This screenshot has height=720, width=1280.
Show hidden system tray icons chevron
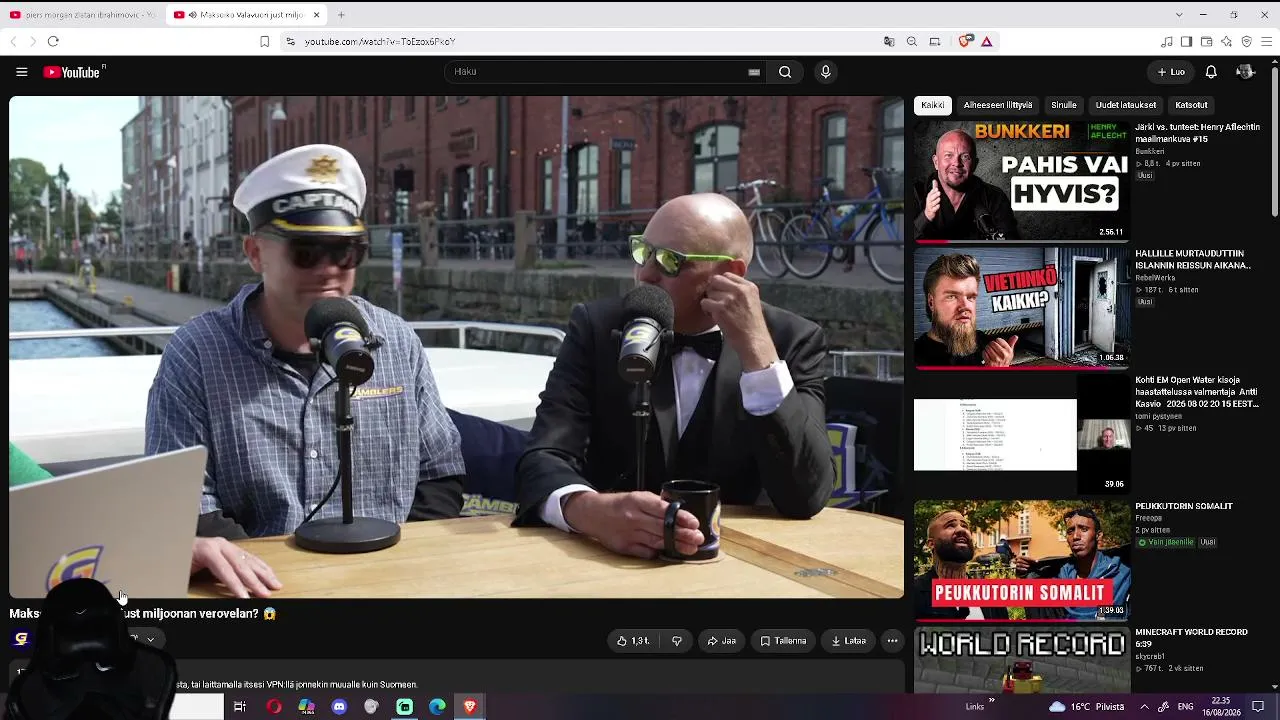1144,707
